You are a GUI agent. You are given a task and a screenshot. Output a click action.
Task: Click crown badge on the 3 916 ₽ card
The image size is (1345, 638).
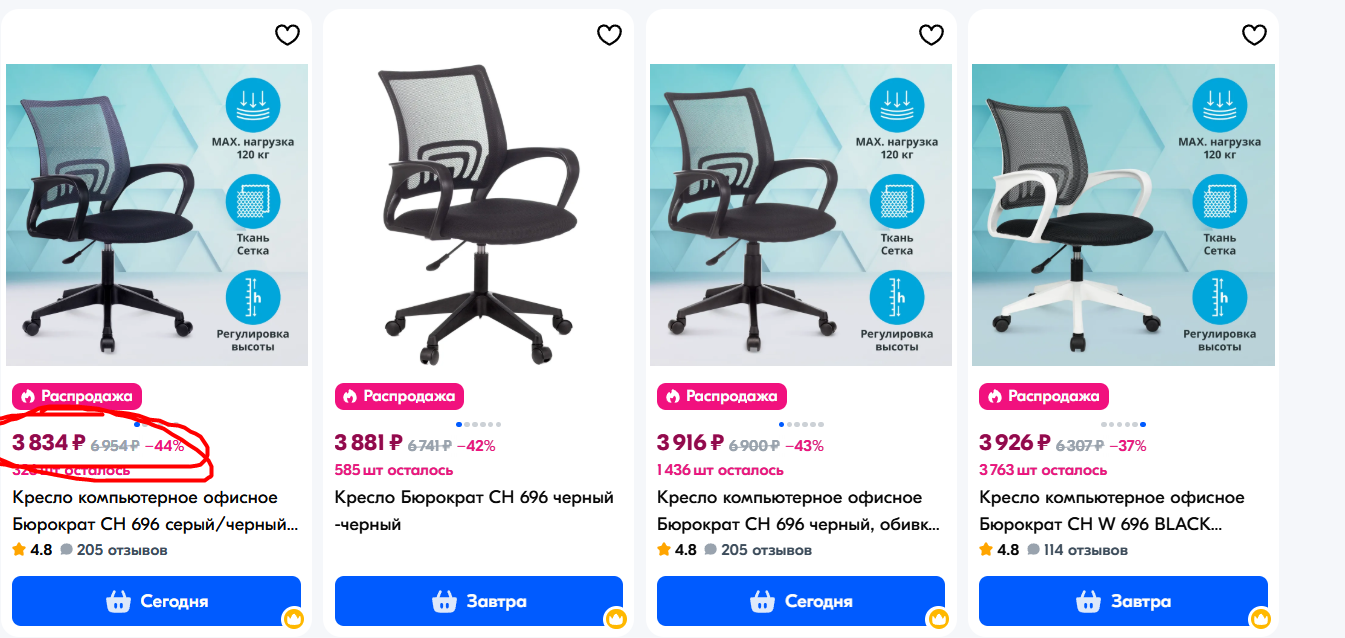[937, 618]
